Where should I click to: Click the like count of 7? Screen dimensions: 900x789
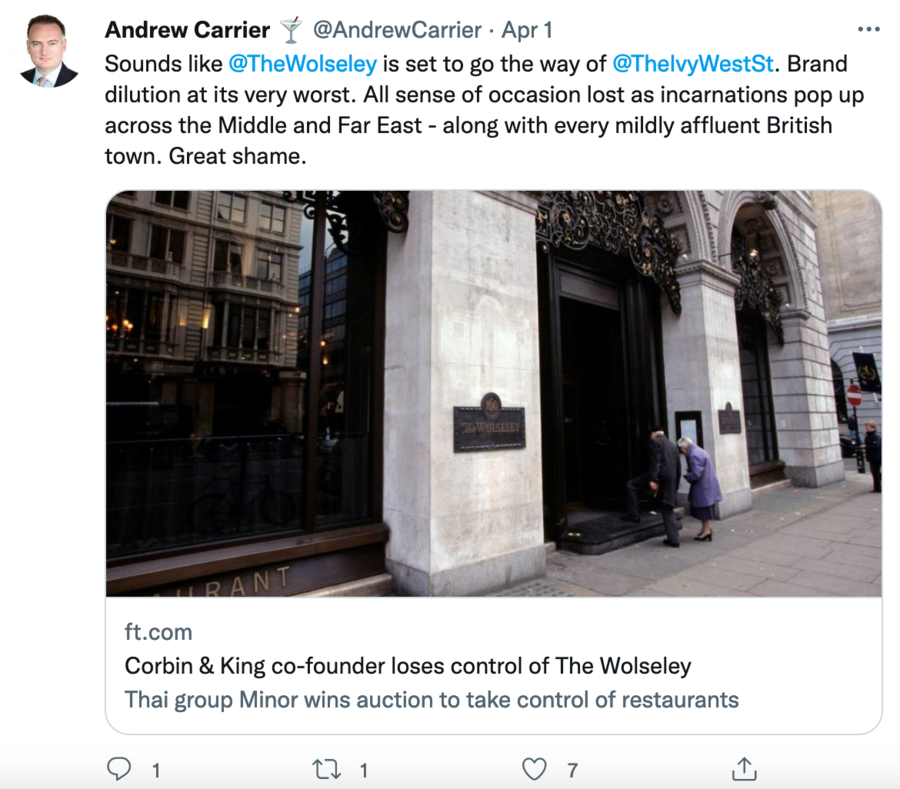click(572, 769)
